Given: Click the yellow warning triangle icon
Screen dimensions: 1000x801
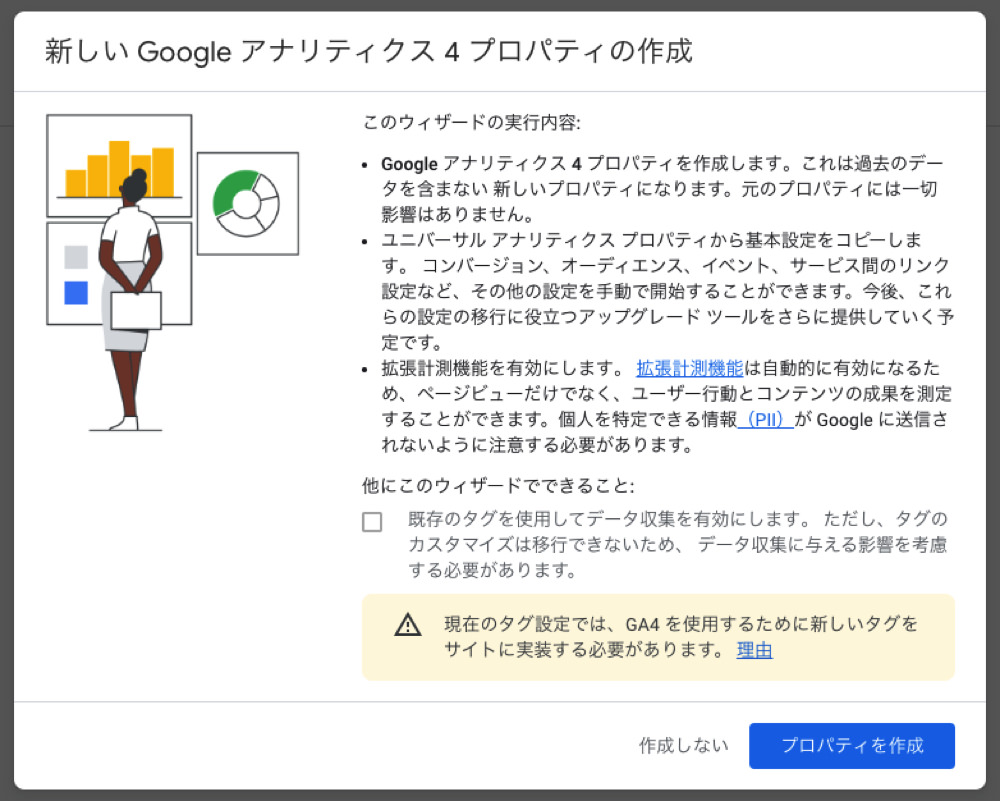Looking at the screenshot, I should (408, 625).
